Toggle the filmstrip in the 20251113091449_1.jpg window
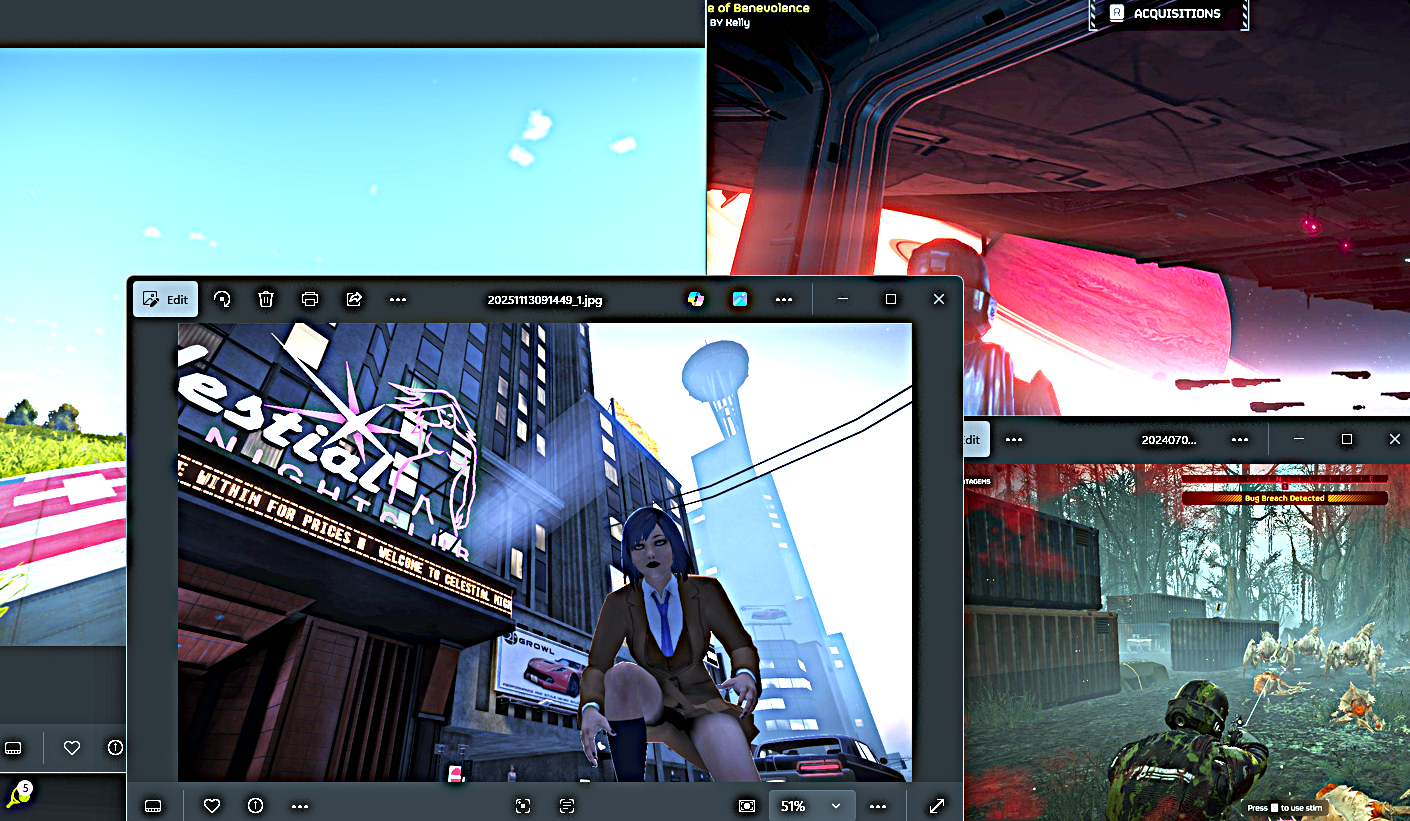This screenshot has height=821, width=1410. (153, 805)
